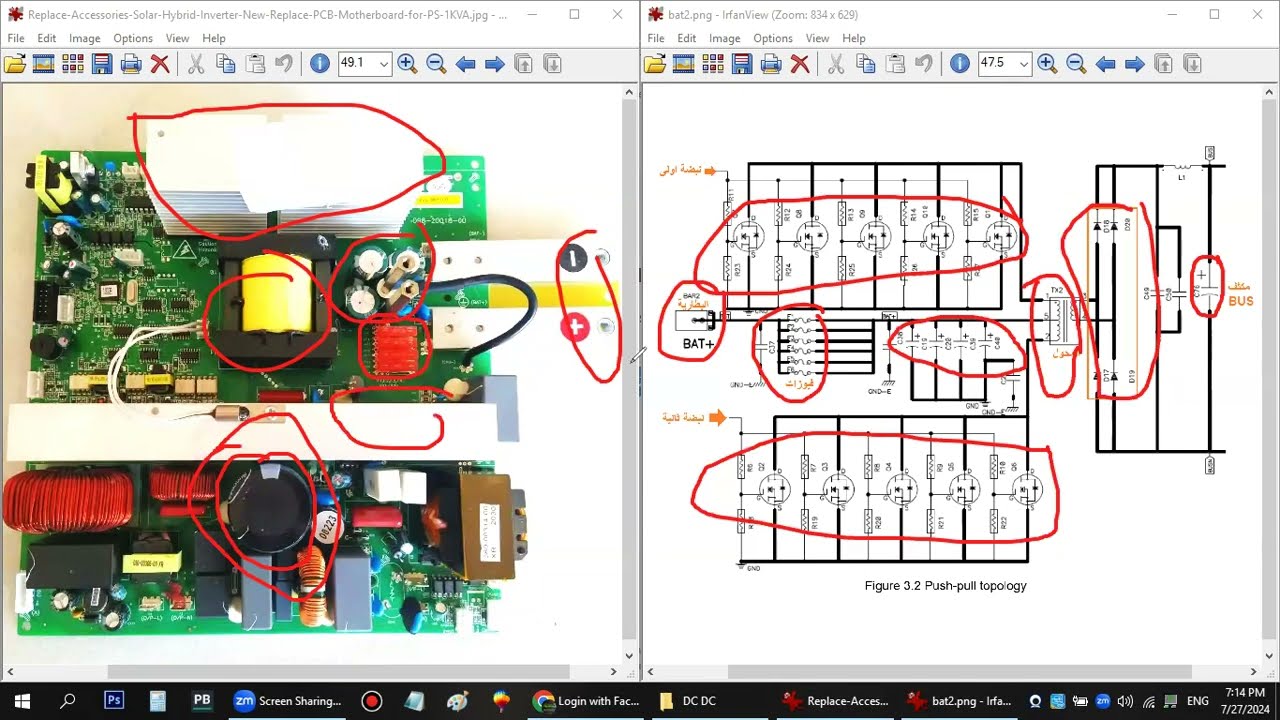Delete red X icon in bat2.png window
The image size is (1280, 720).
coord(800,64)
